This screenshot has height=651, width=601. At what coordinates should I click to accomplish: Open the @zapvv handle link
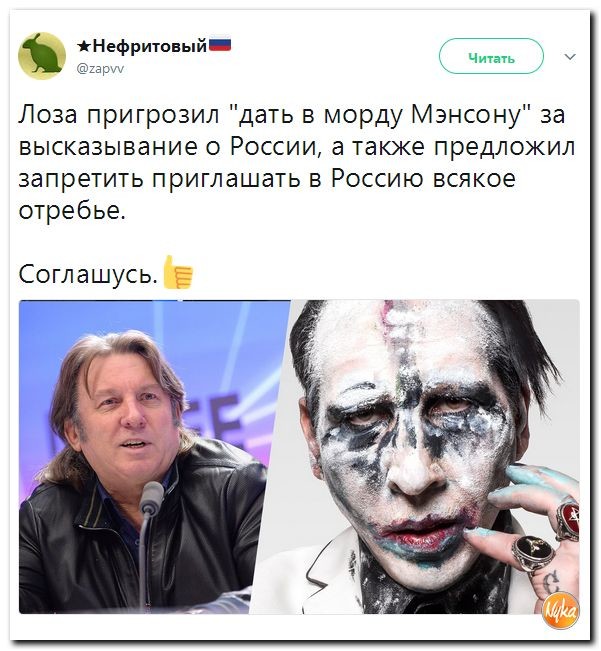point(100,69)
